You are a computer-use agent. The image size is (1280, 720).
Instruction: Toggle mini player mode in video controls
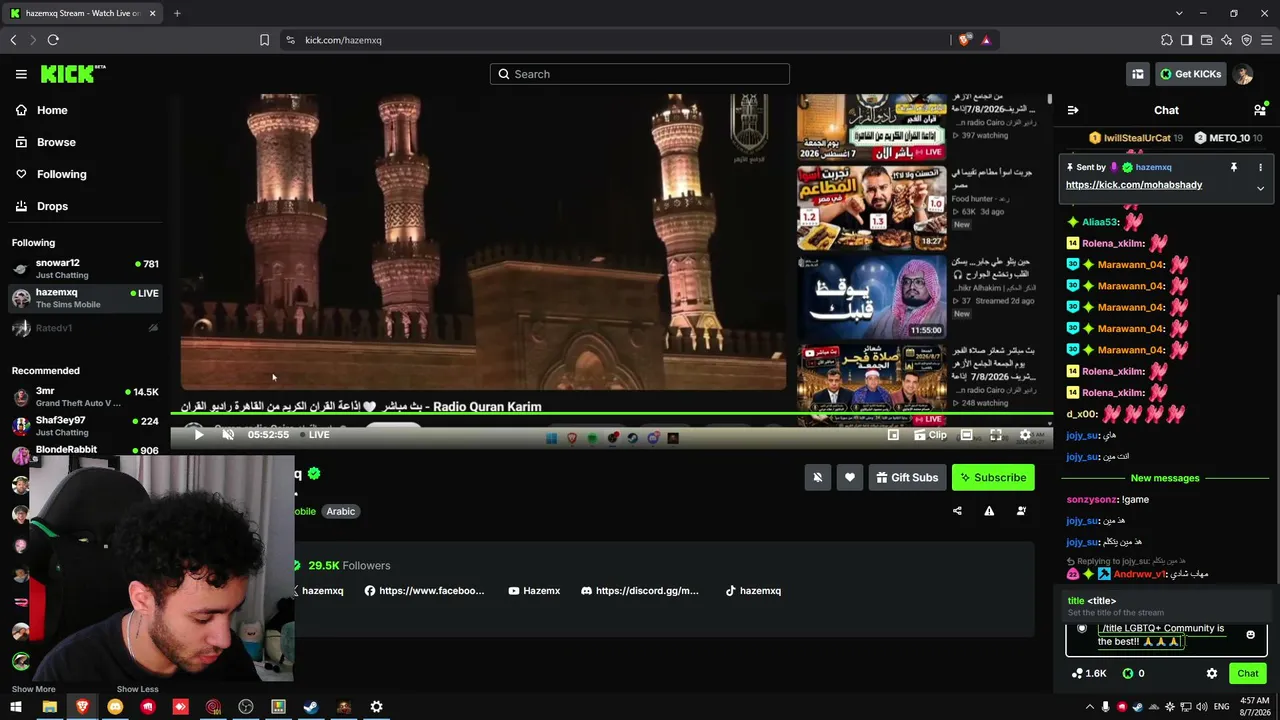click(x=893, y=435)
